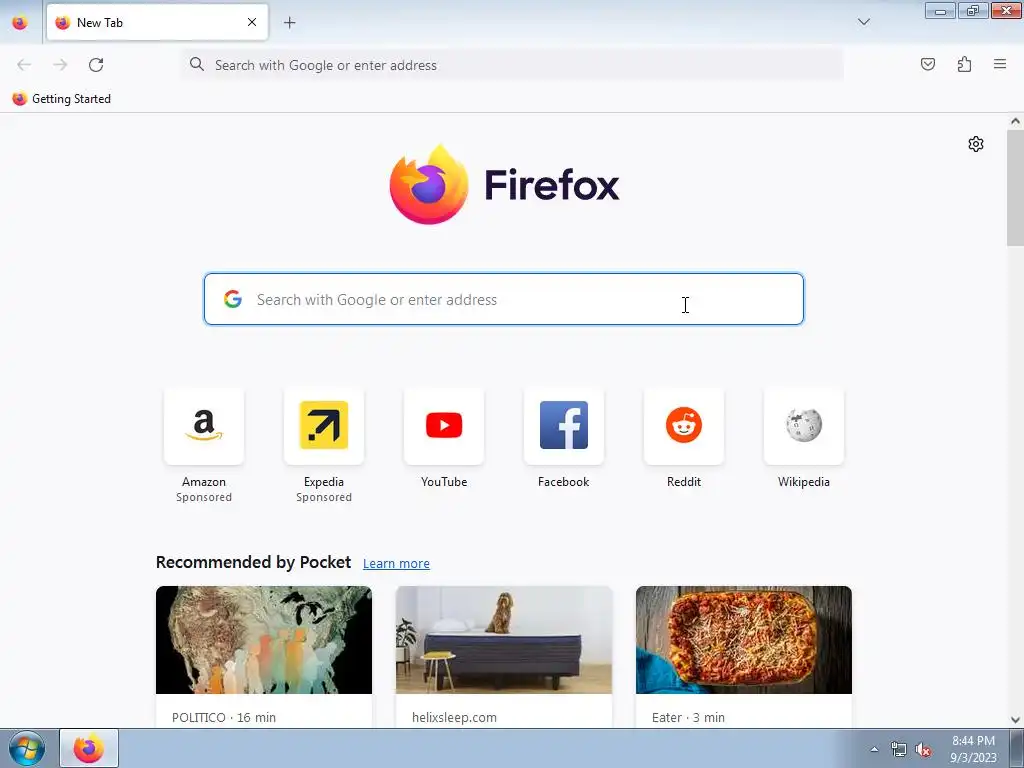Click the Show desktop strip on taskbar

point(1017,748)
